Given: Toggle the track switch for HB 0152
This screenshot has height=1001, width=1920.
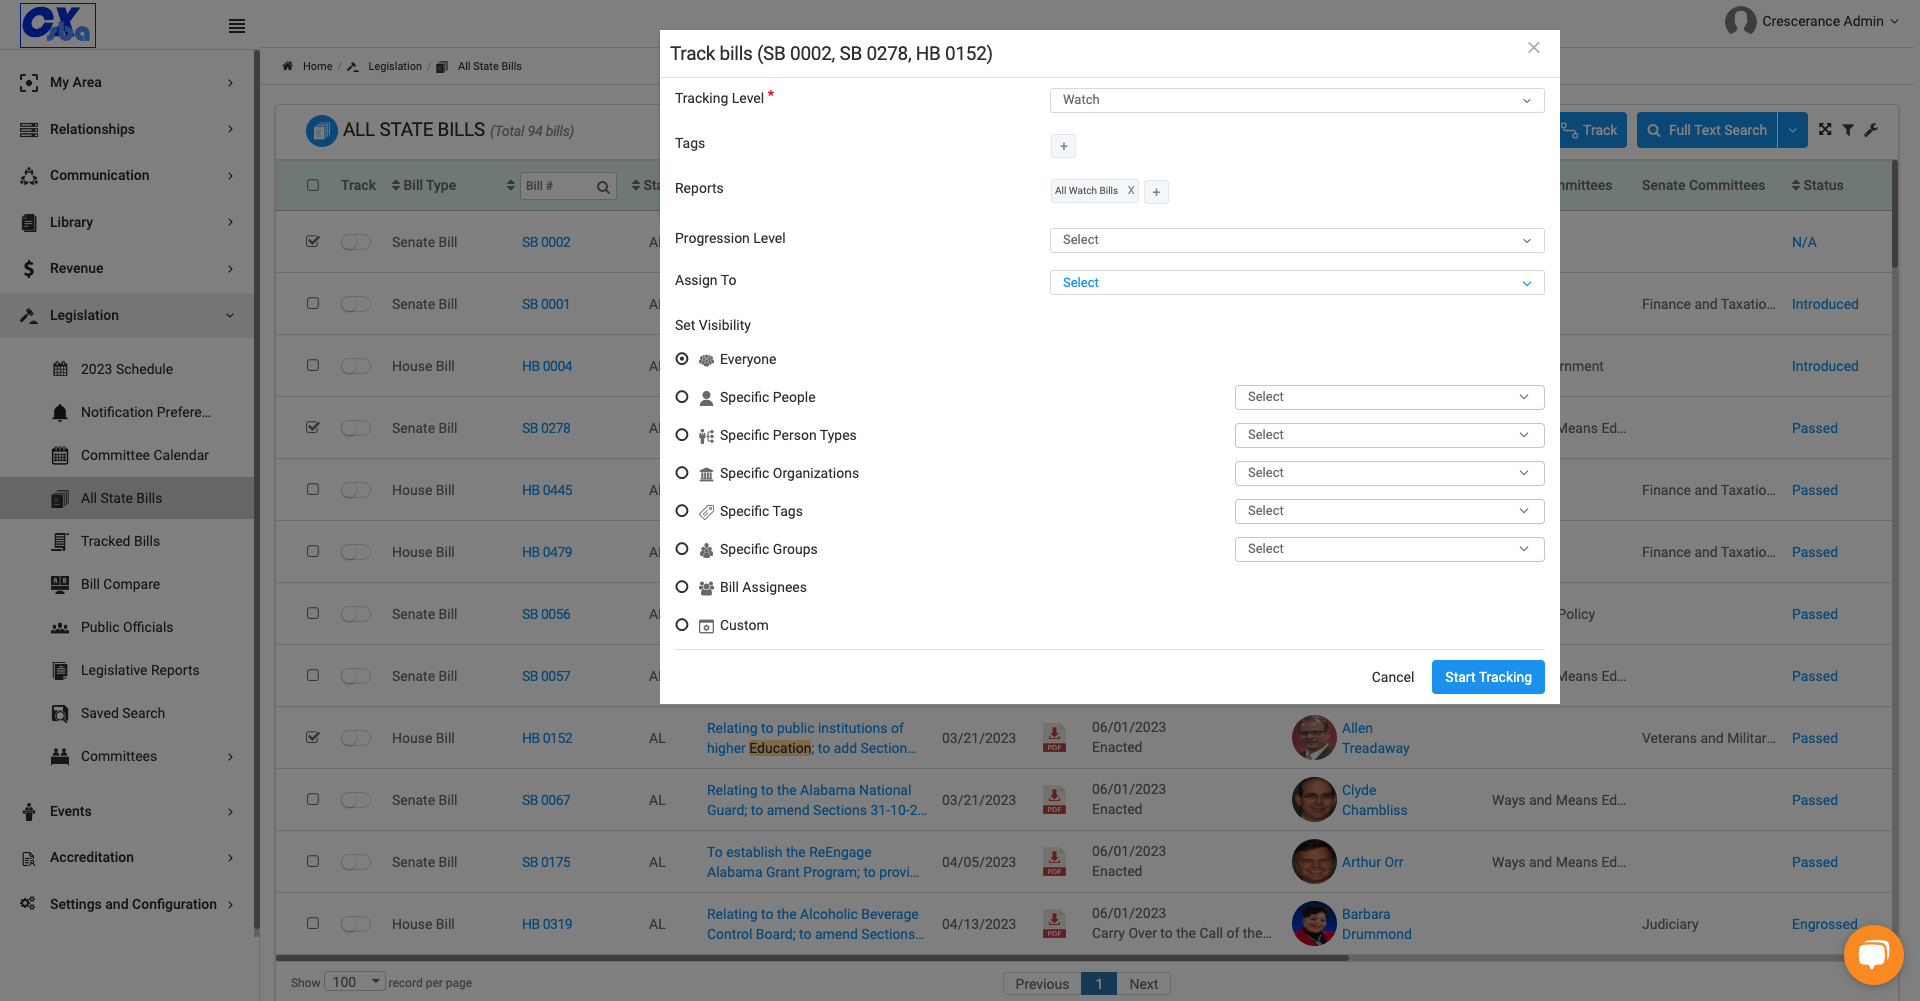Looking at the screenshot, I should pyautogui.click(x=355, y=738).
